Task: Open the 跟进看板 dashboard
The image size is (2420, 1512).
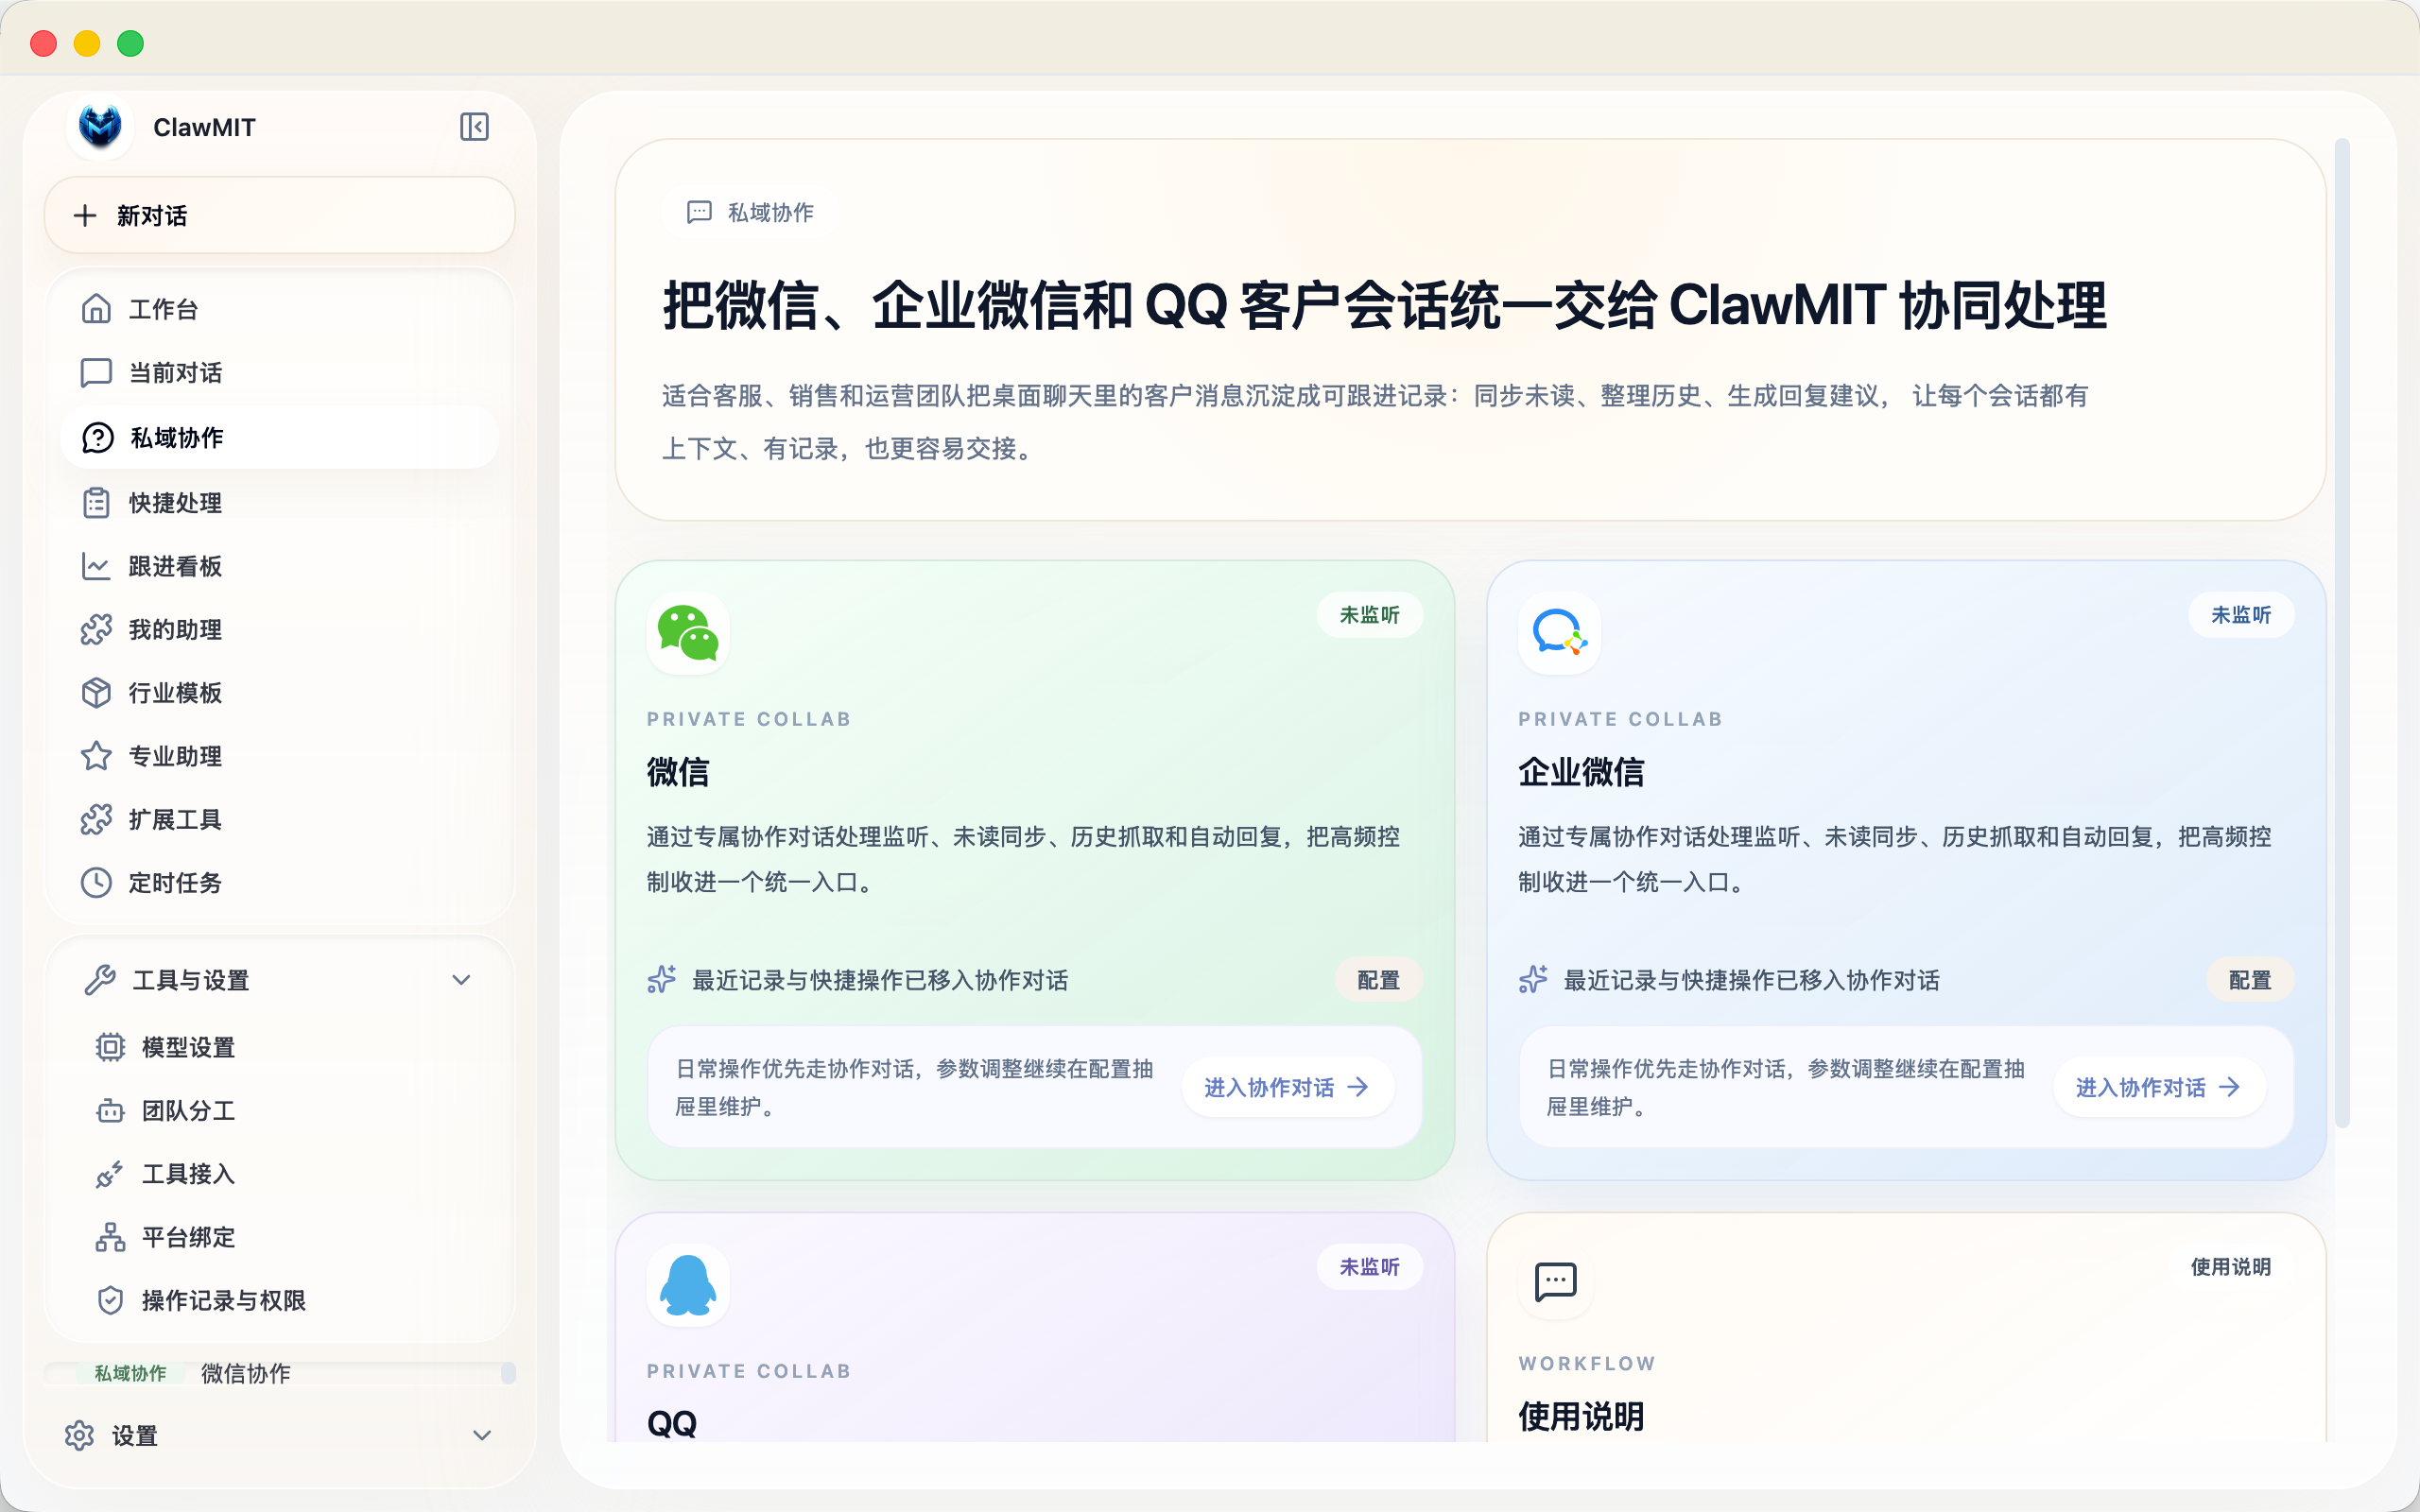Action: [x=280, y=566]
